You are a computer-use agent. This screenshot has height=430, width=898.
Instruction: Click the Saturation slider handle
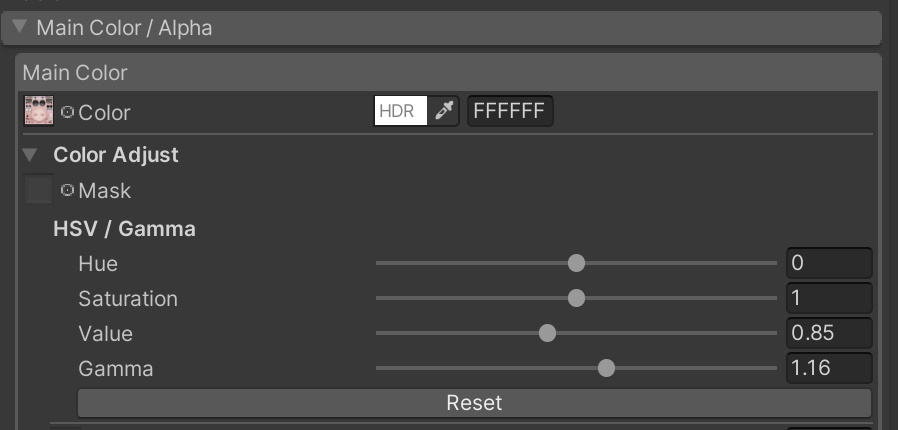[x=576, y=298]
